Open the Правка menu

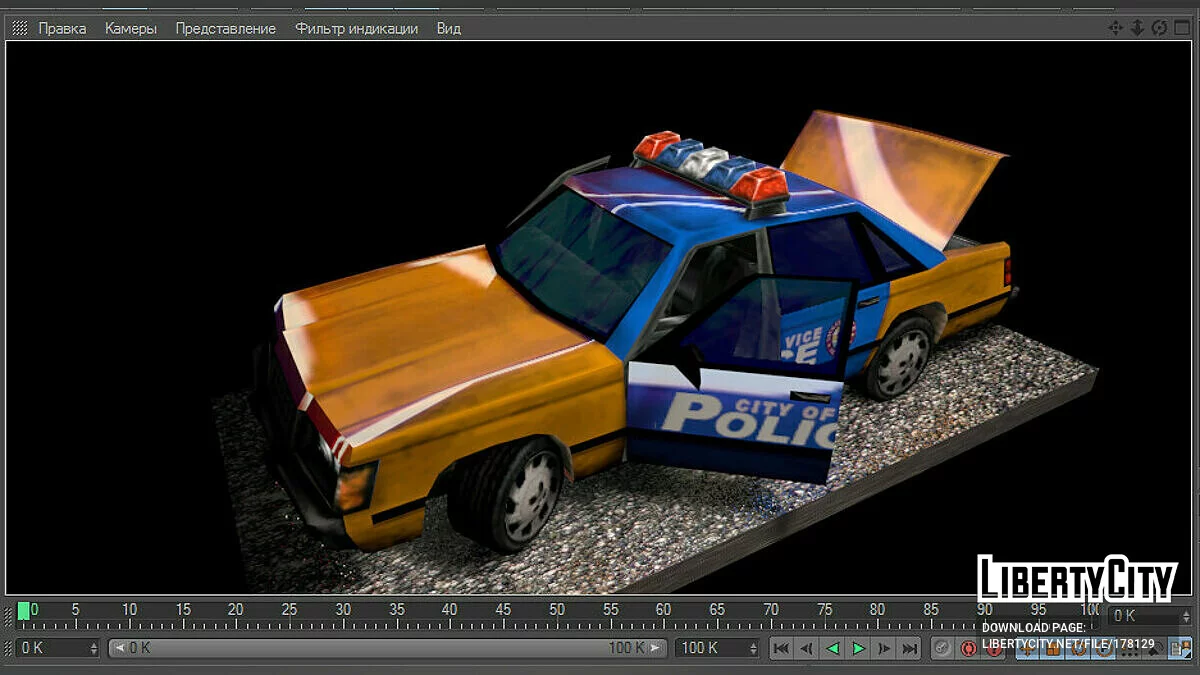pos(62,28)
